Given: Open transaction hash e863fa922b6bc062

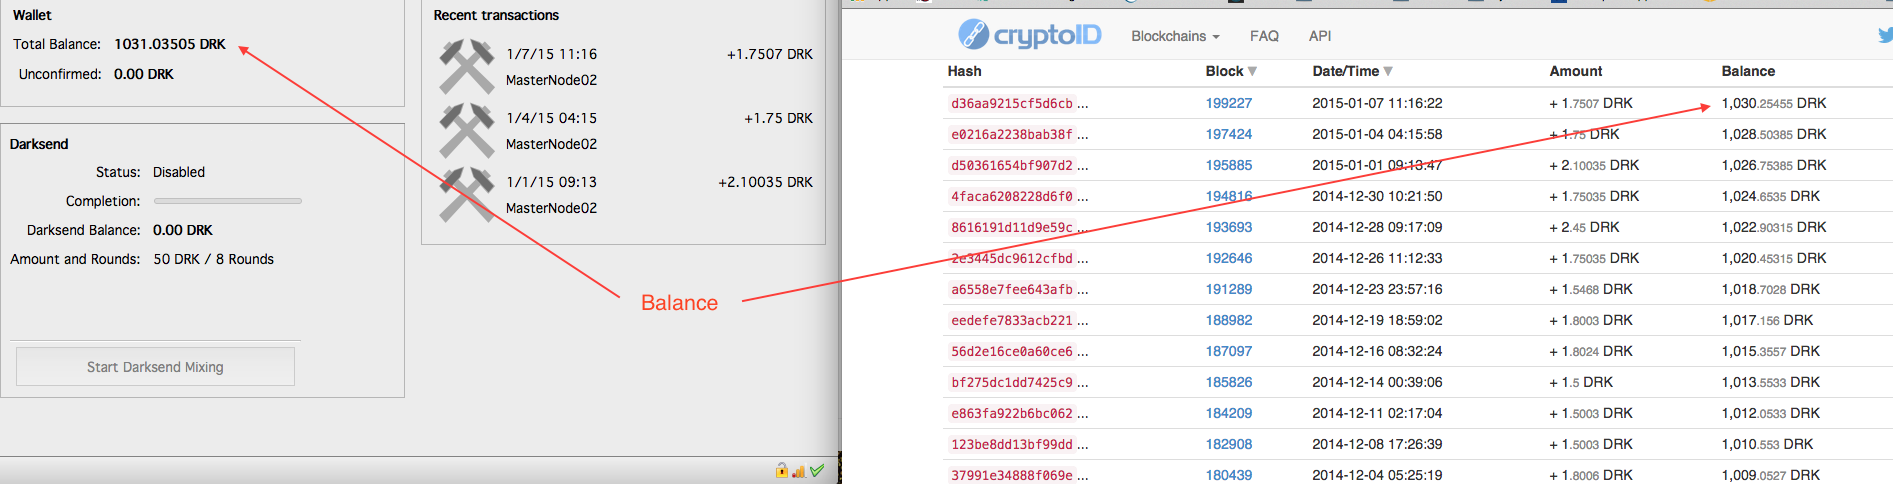Looking at the screenshot, I should [1012, 413].
